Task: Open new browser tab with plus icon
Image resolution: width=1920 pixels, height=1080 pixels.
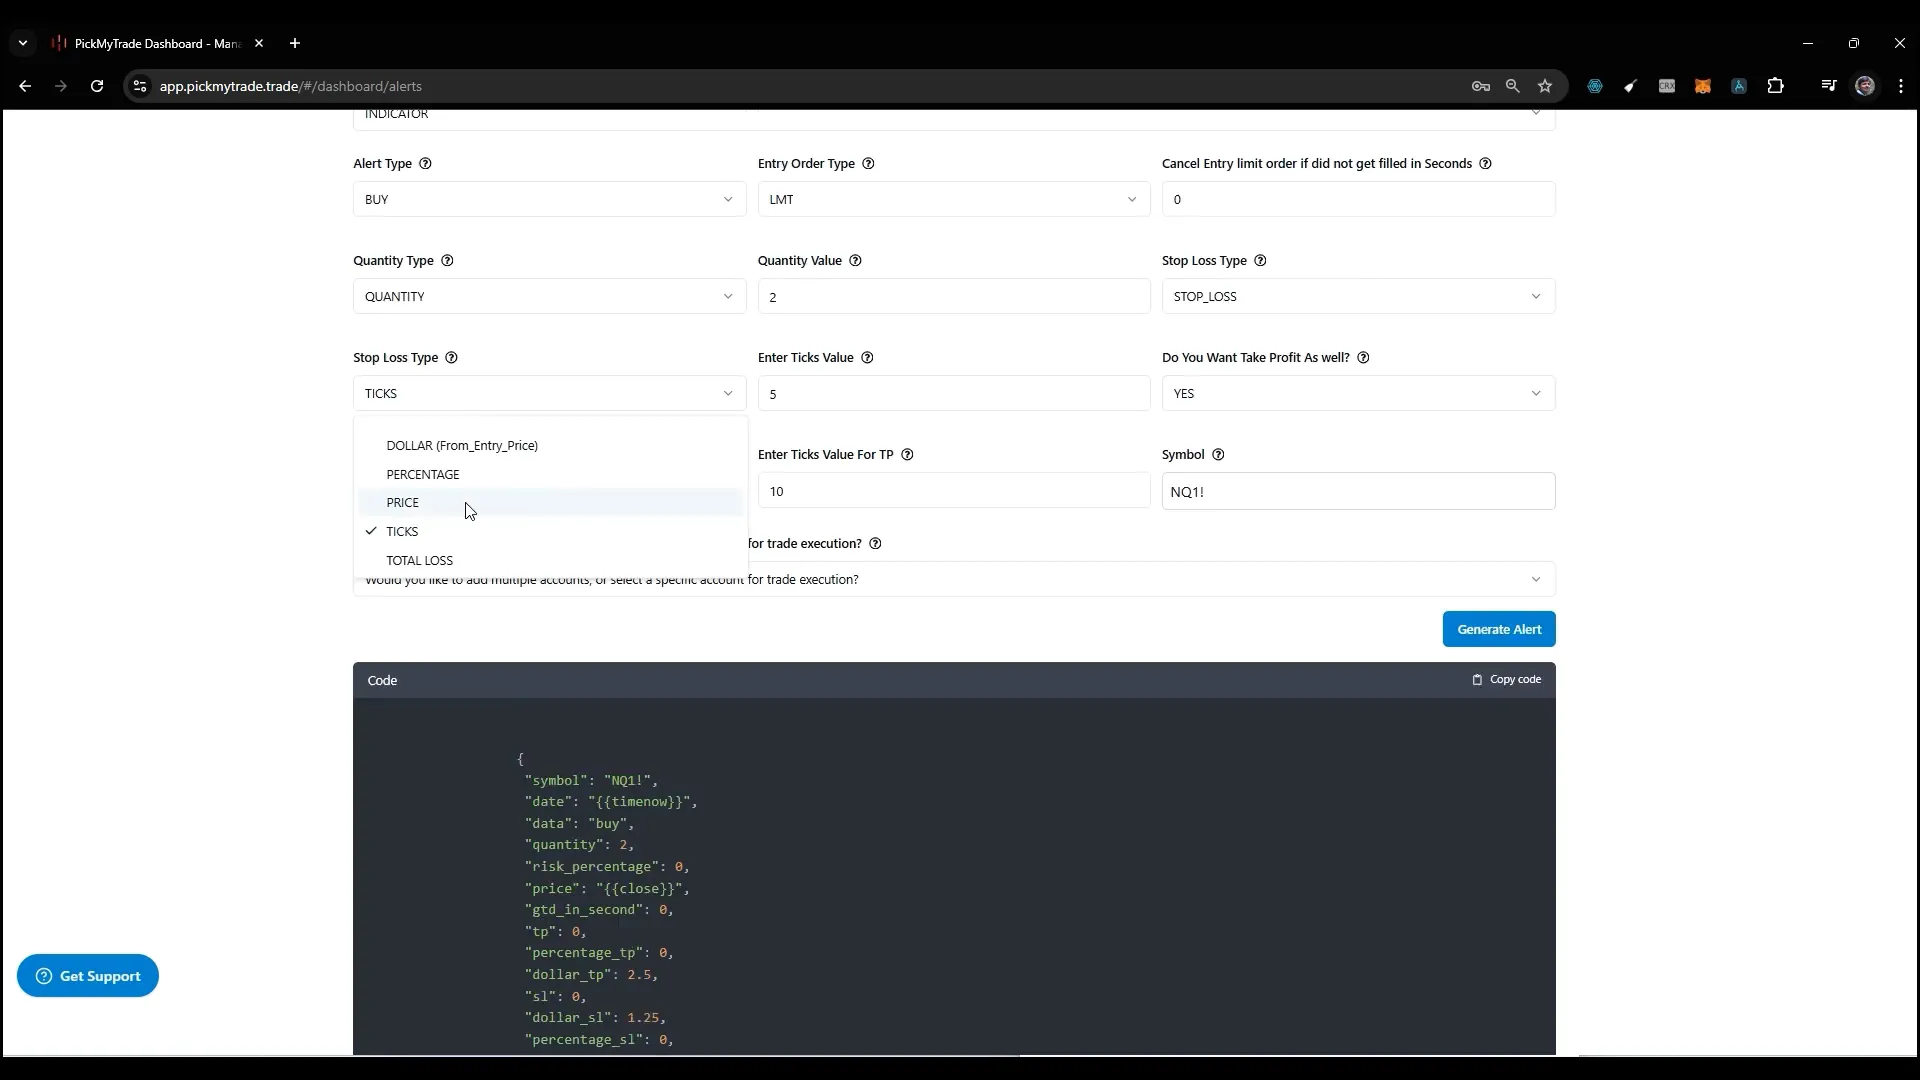Action: click(295, 43)
